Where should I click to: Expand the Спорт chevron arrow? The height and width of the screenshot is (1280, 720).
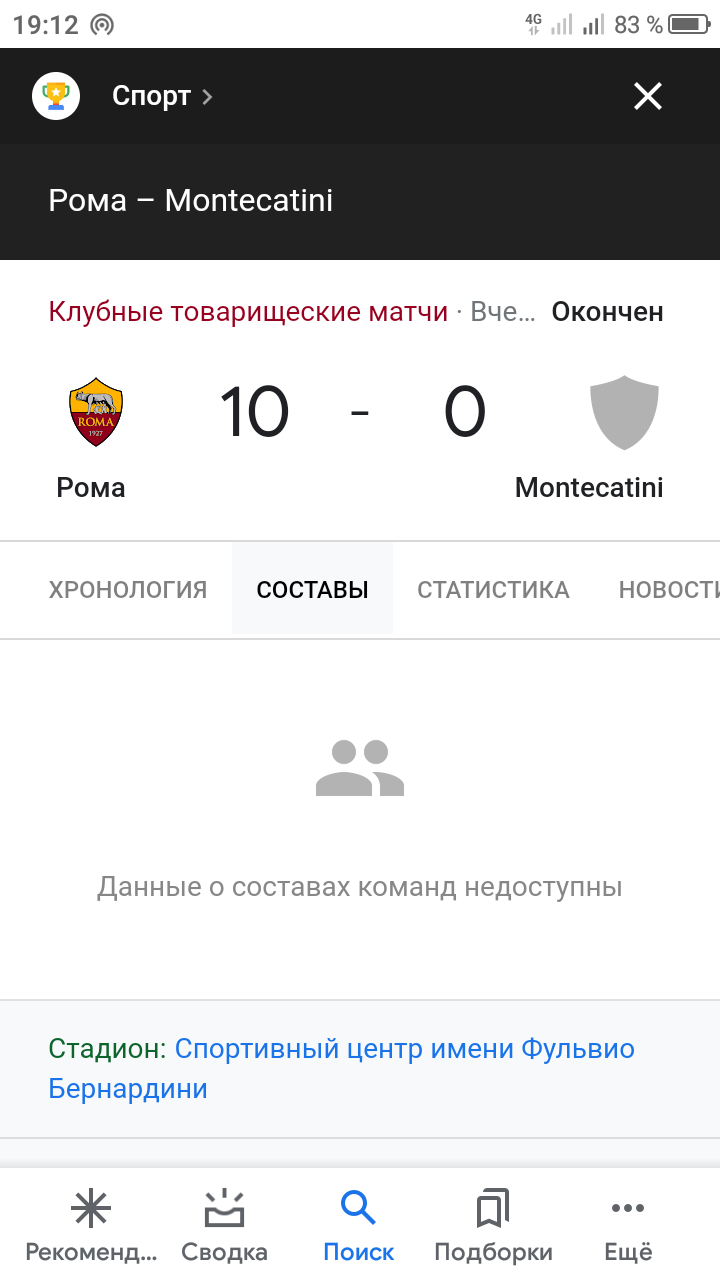[207, 97]
